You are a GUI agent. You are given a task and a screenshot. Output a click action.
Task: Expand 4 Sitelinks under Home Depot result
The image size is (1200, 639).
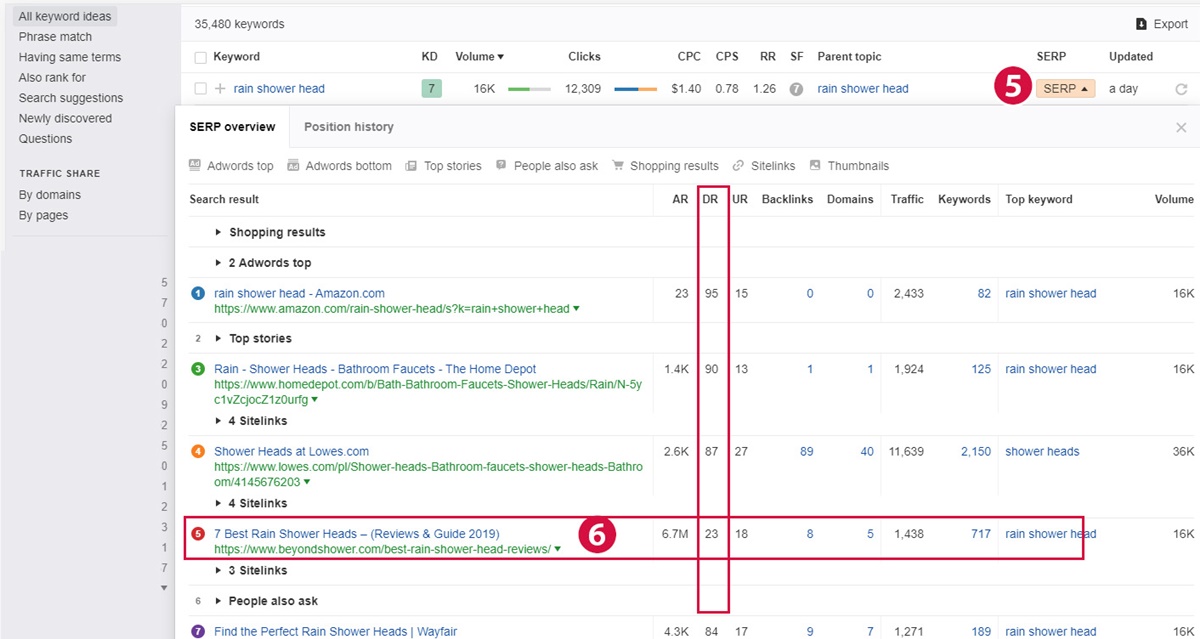(x=219, y=421)
